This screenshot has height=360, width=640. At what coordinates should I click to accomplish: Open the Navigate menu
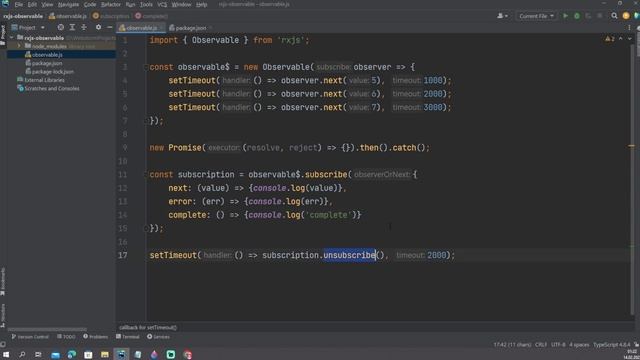click(x=68, y=4)
